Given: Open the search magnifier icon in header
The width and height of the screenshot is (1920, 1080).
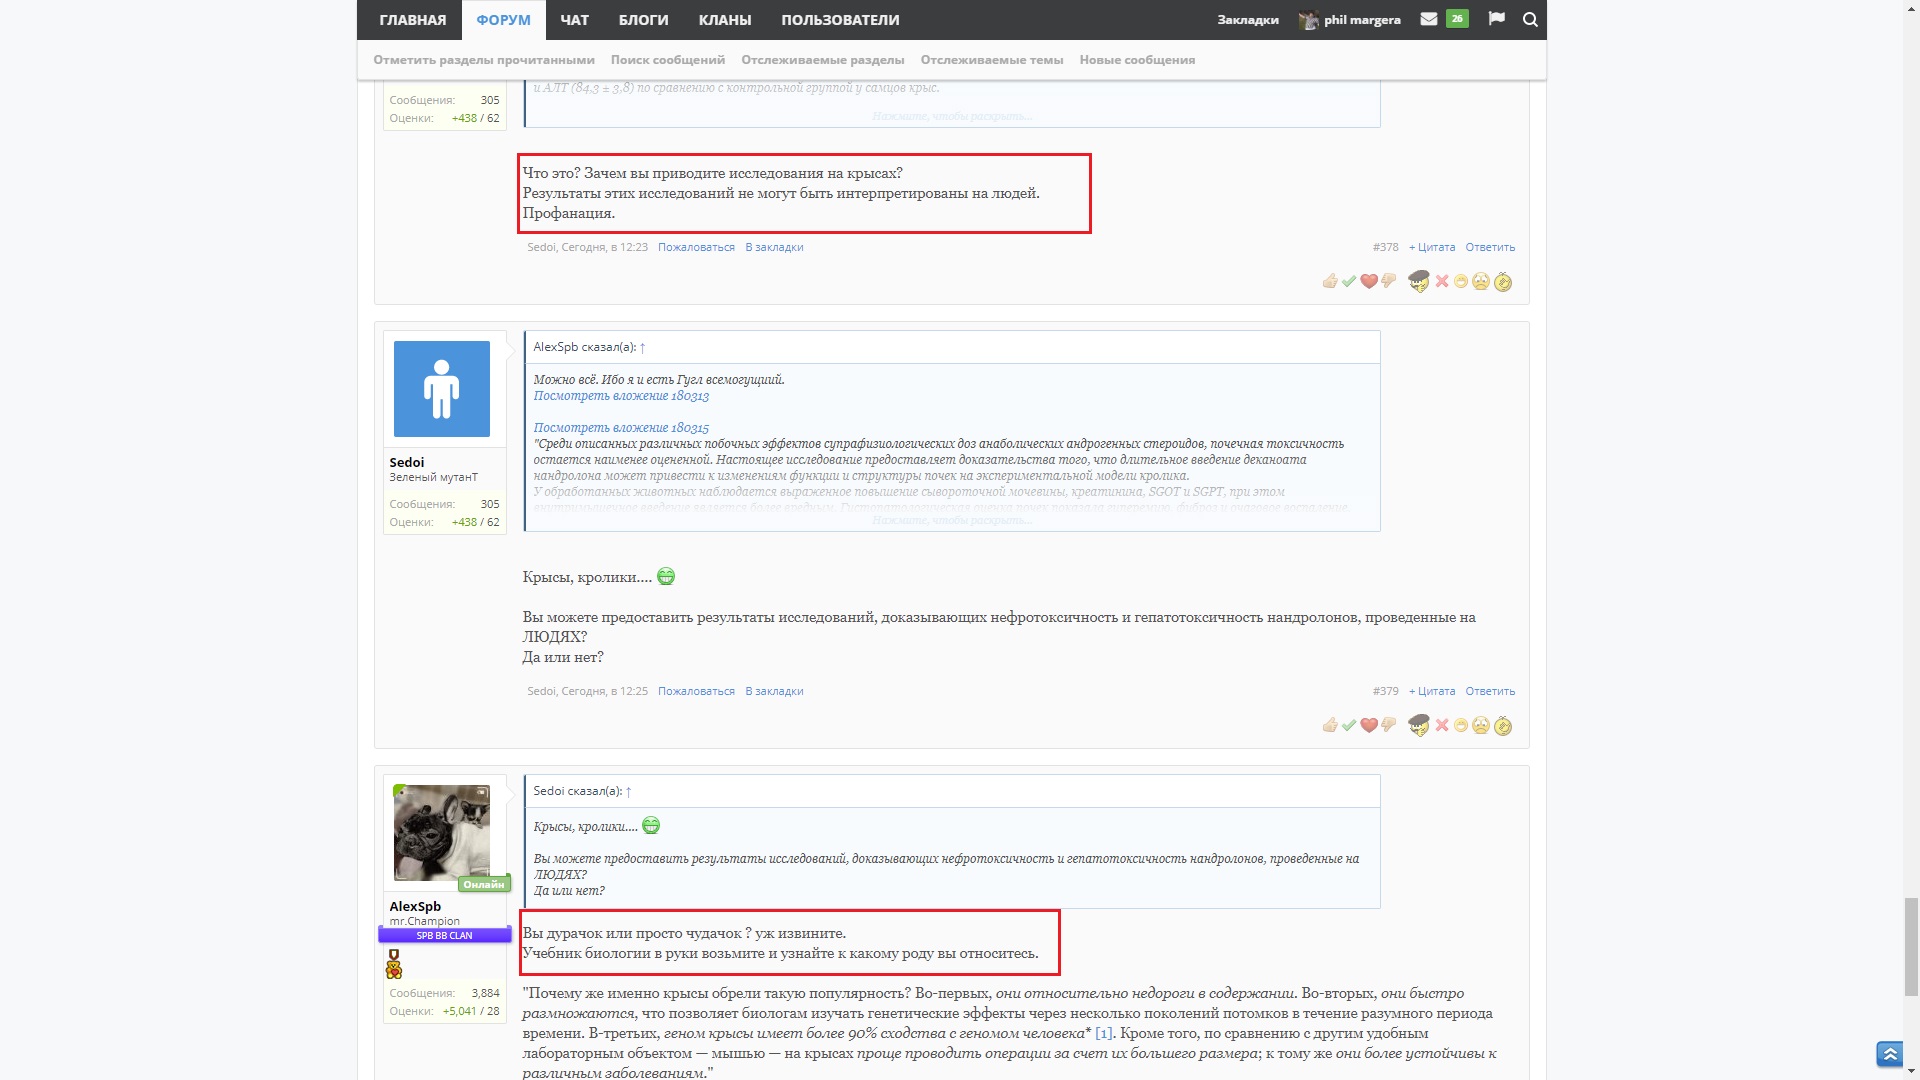Looking at the screenshot, I should pos(1530,19).
